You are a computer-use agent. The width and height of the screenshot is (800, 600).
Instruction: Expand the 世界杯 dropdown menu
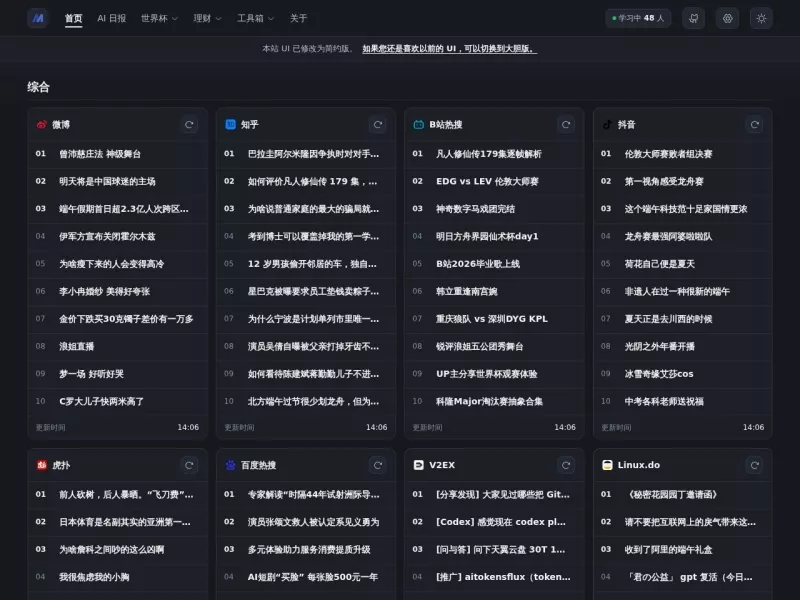tap(159, 18)
